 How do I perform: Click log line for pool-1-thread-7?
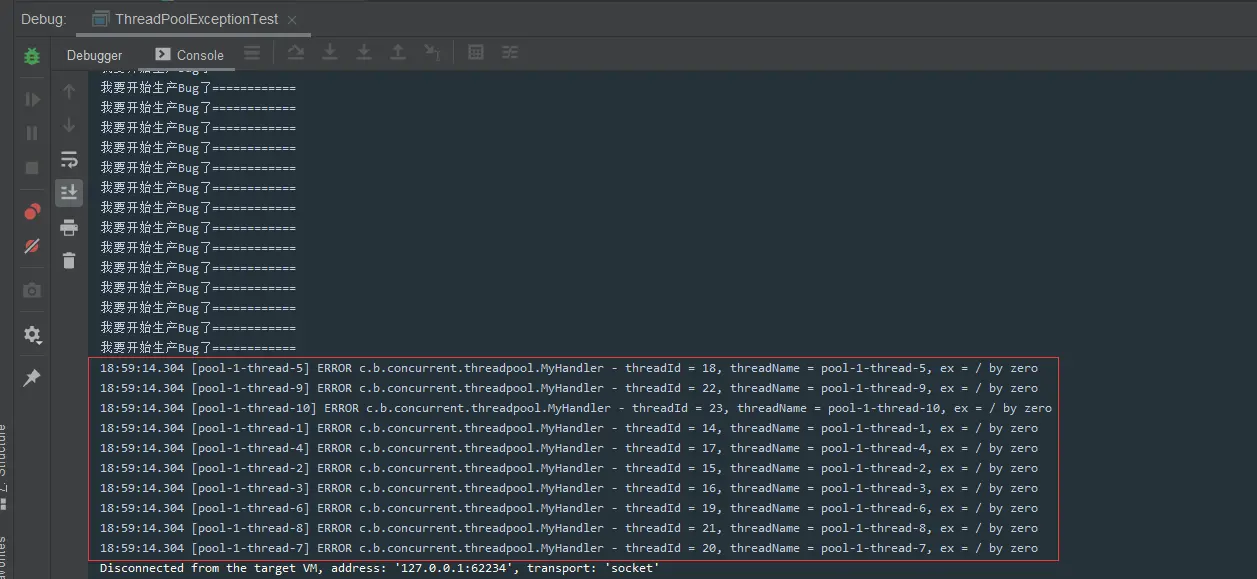tap(569, 548)
